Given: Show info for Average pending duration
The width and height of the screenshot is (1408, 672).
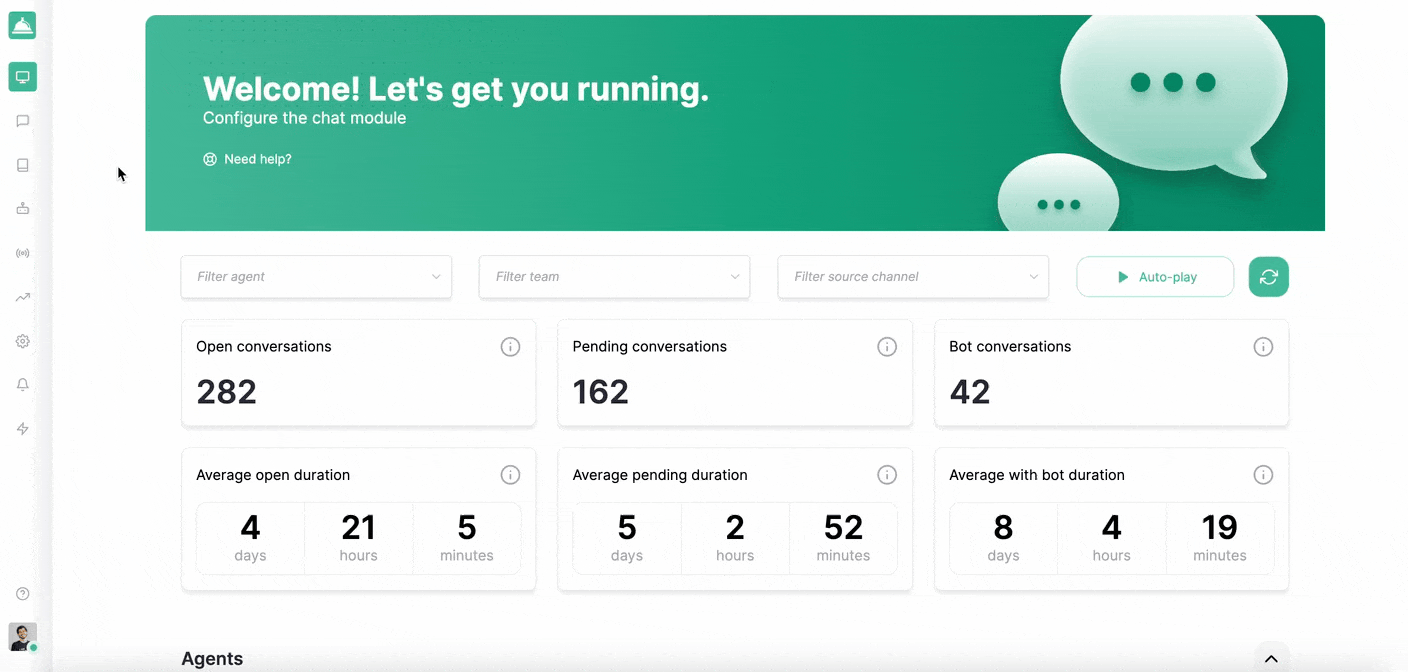Looking at the screenshot, I should [887, 475].
